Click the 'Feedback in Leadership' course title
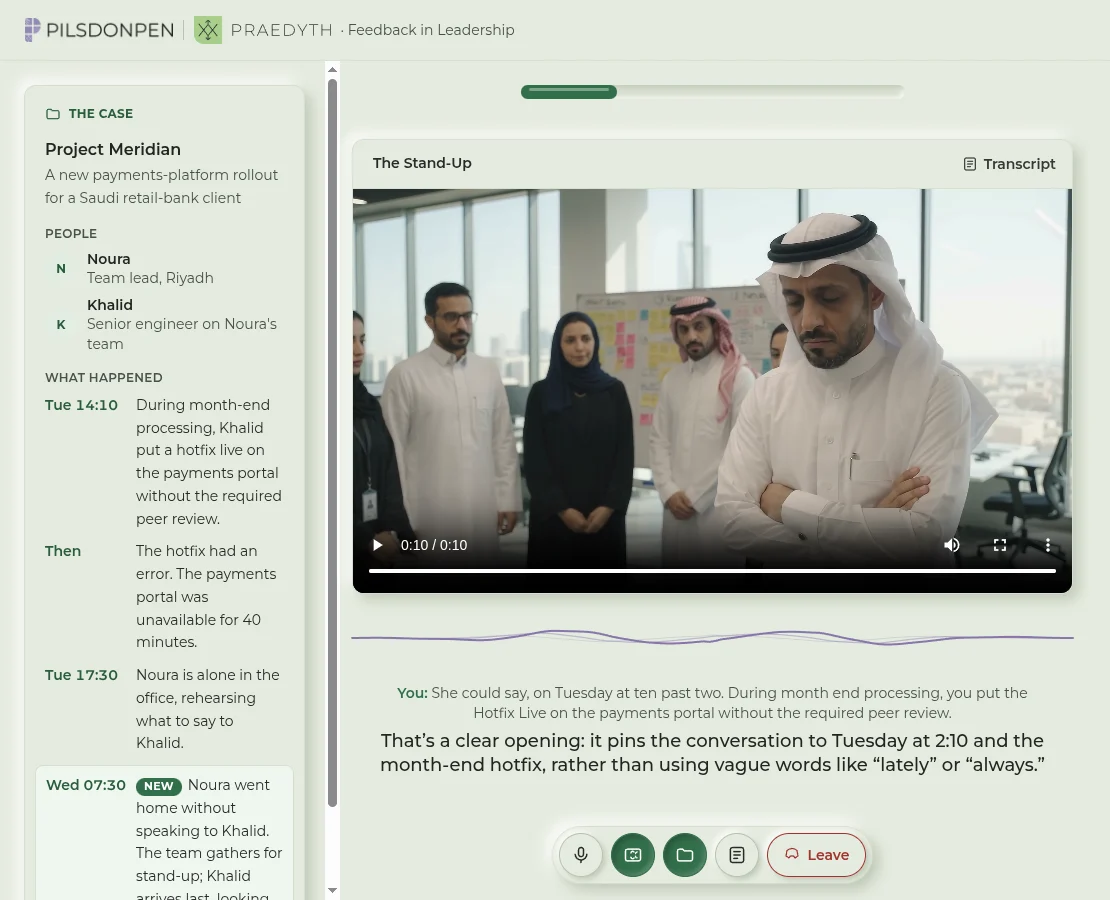The image size is (1110, 900). pos(431,30)
